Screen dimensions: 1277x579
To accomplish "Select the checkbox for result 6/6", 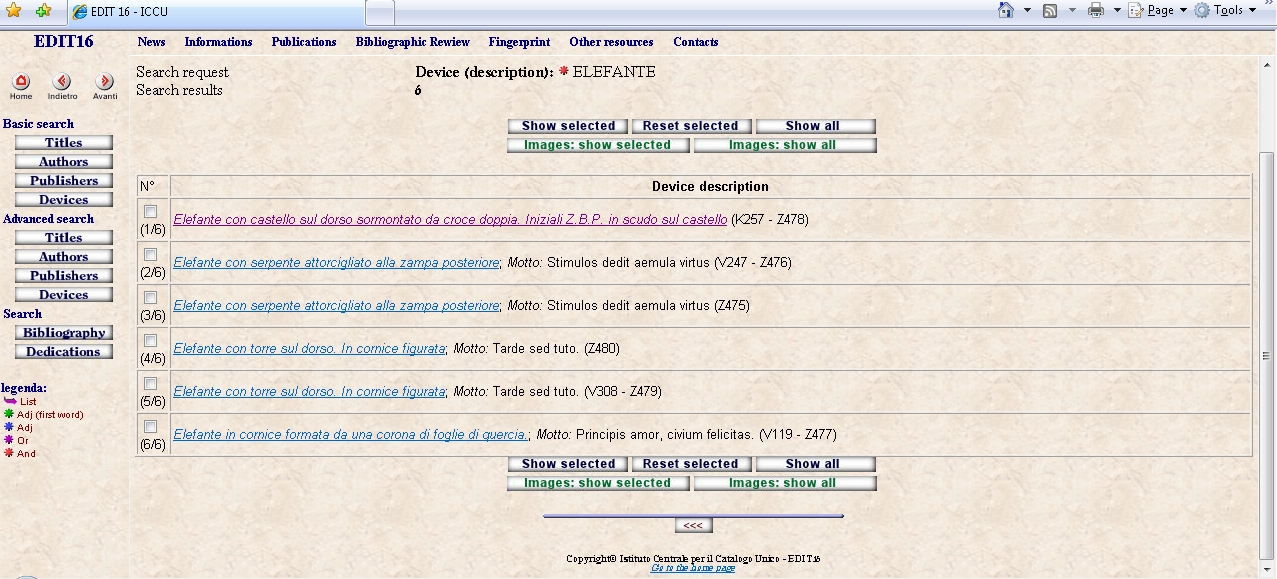I will pyautogui.click(x=150, y=426).
